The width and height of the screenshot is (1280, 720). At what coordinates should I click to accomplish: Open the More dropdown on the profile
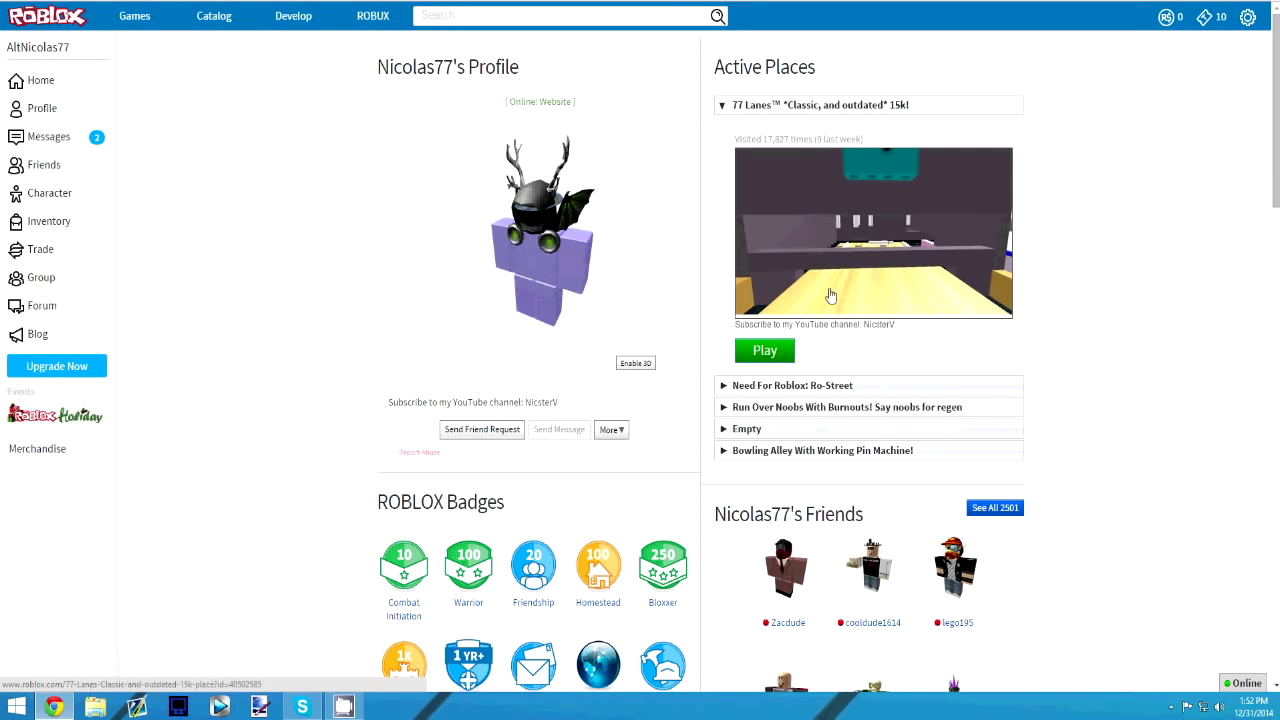pyautogui.click(x=611, y=430)
